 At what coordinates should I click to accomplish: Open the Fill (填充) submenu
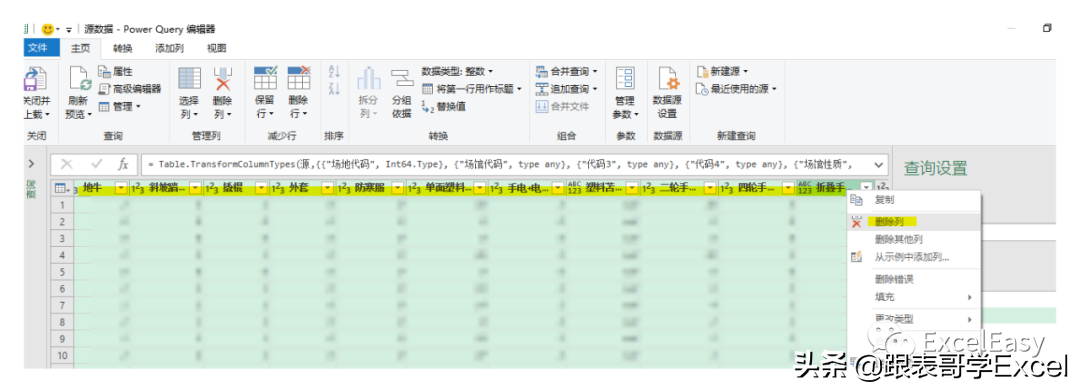click(x=913, y=297)
